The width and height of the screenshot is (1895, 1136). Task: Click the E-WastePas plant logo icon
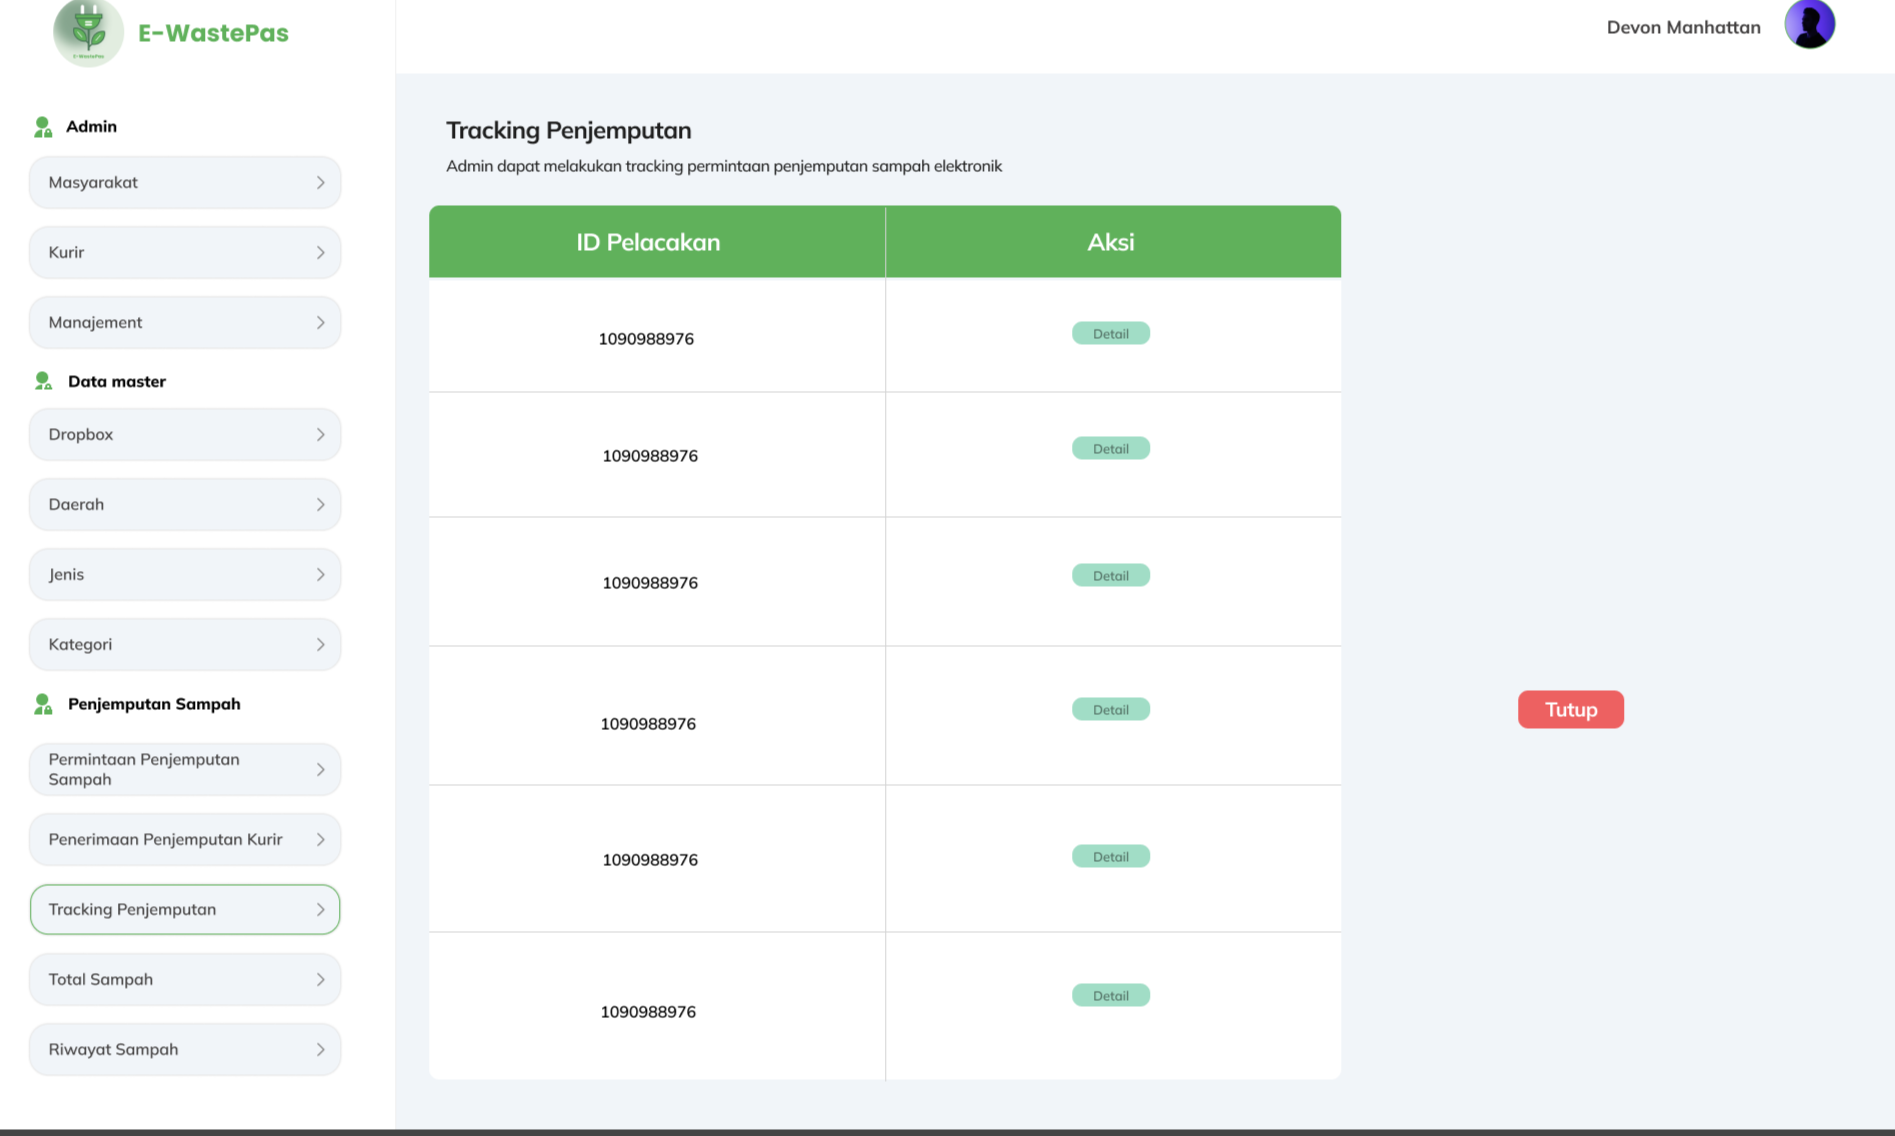pos(88,32)
